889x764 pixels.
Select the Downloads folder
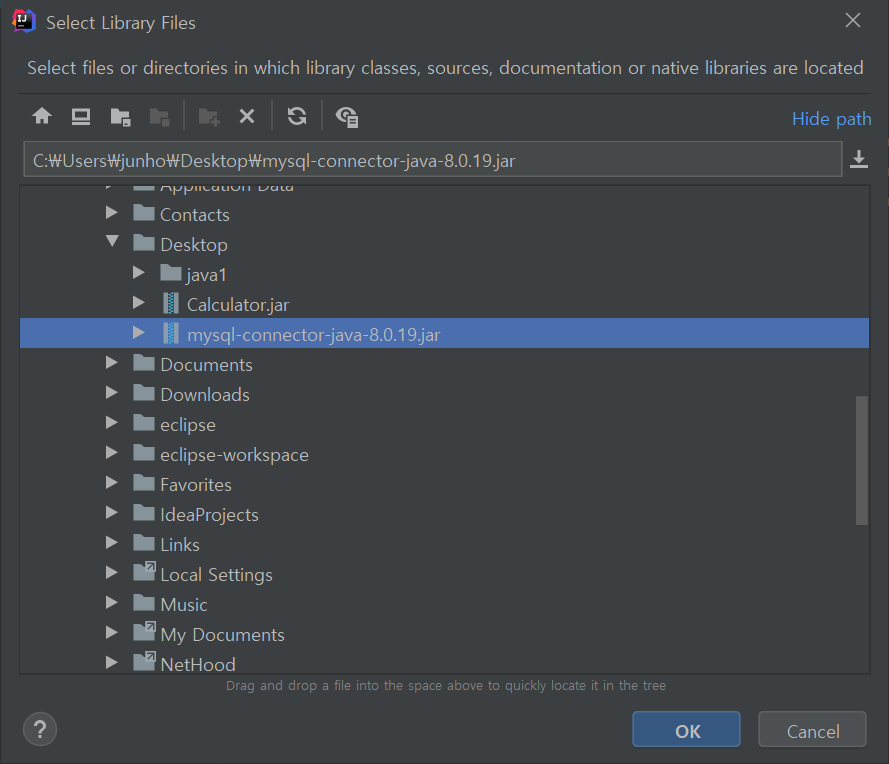(x=205, y=395)
